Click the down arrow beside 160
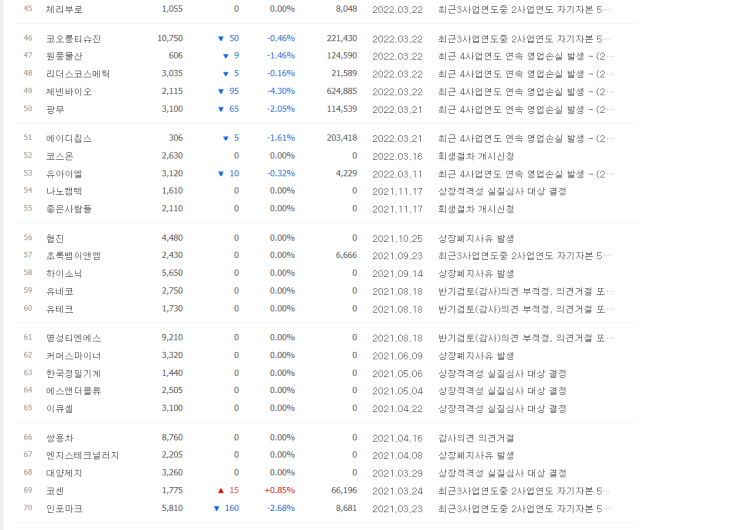 pyautogui.click(x=217, y=508)
